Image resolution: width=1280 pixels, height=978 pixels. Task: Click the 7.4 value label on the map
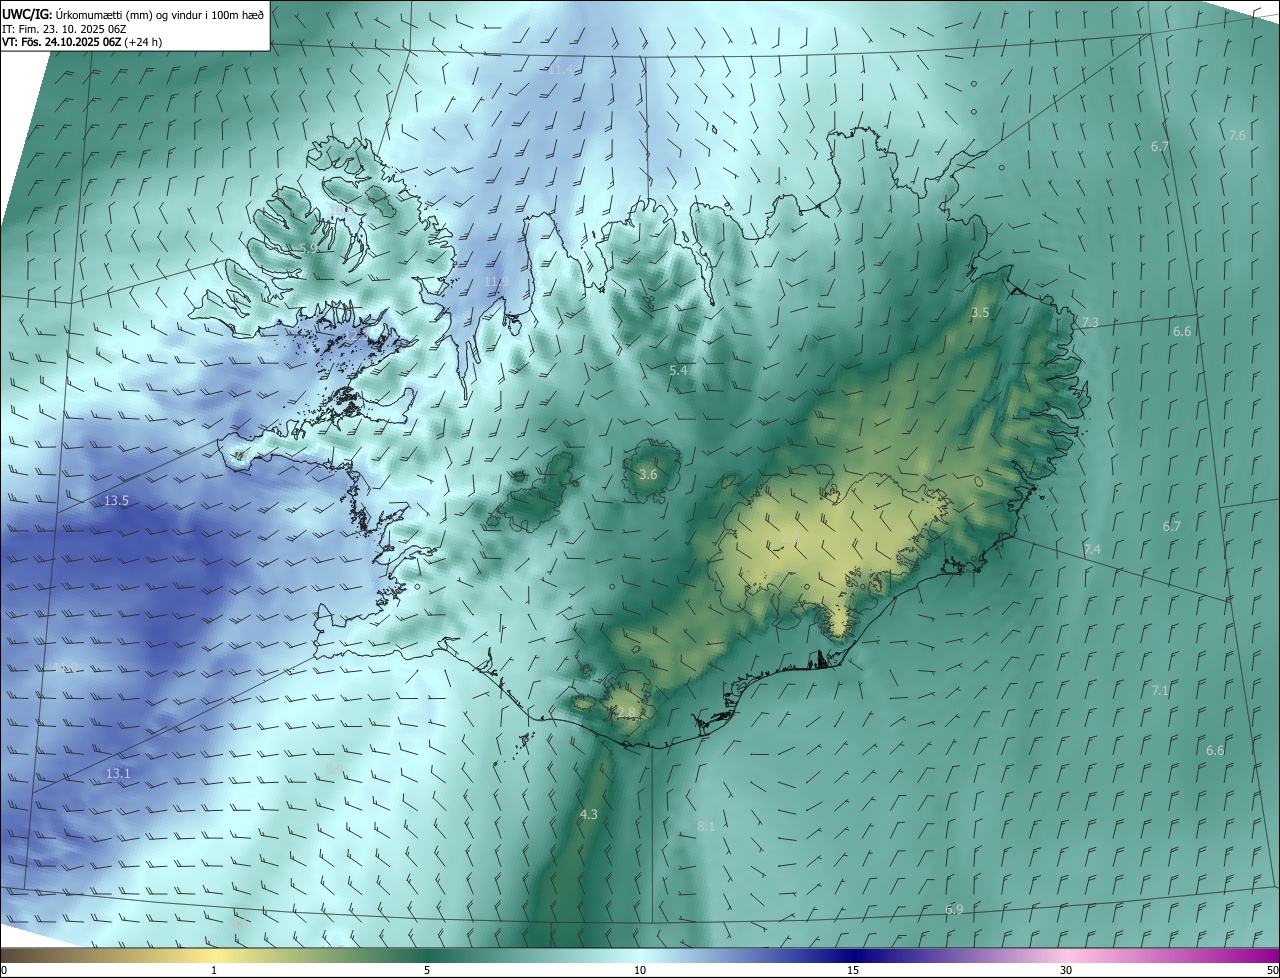[1092, 550]
